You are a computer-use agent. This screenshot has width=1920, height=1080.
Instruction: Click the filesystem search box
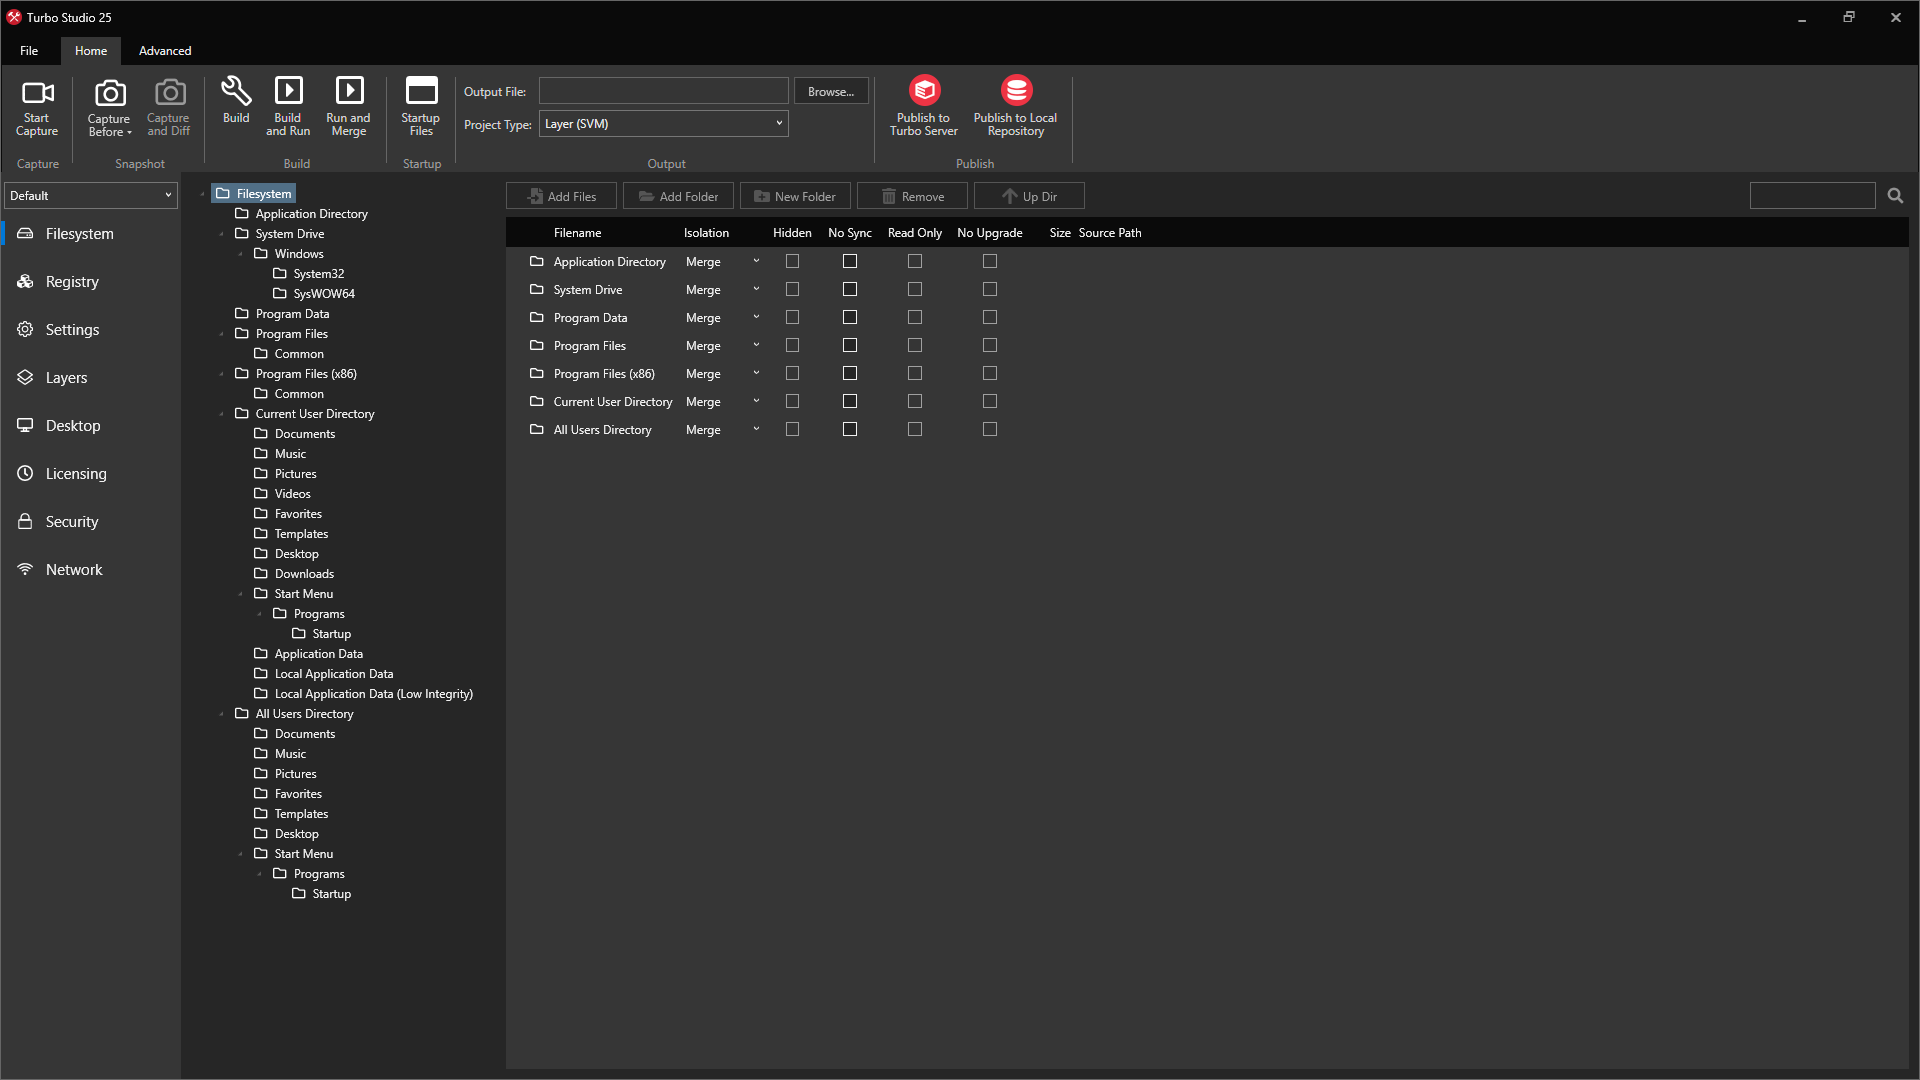pyautogui.click(x=1813, y=196)
